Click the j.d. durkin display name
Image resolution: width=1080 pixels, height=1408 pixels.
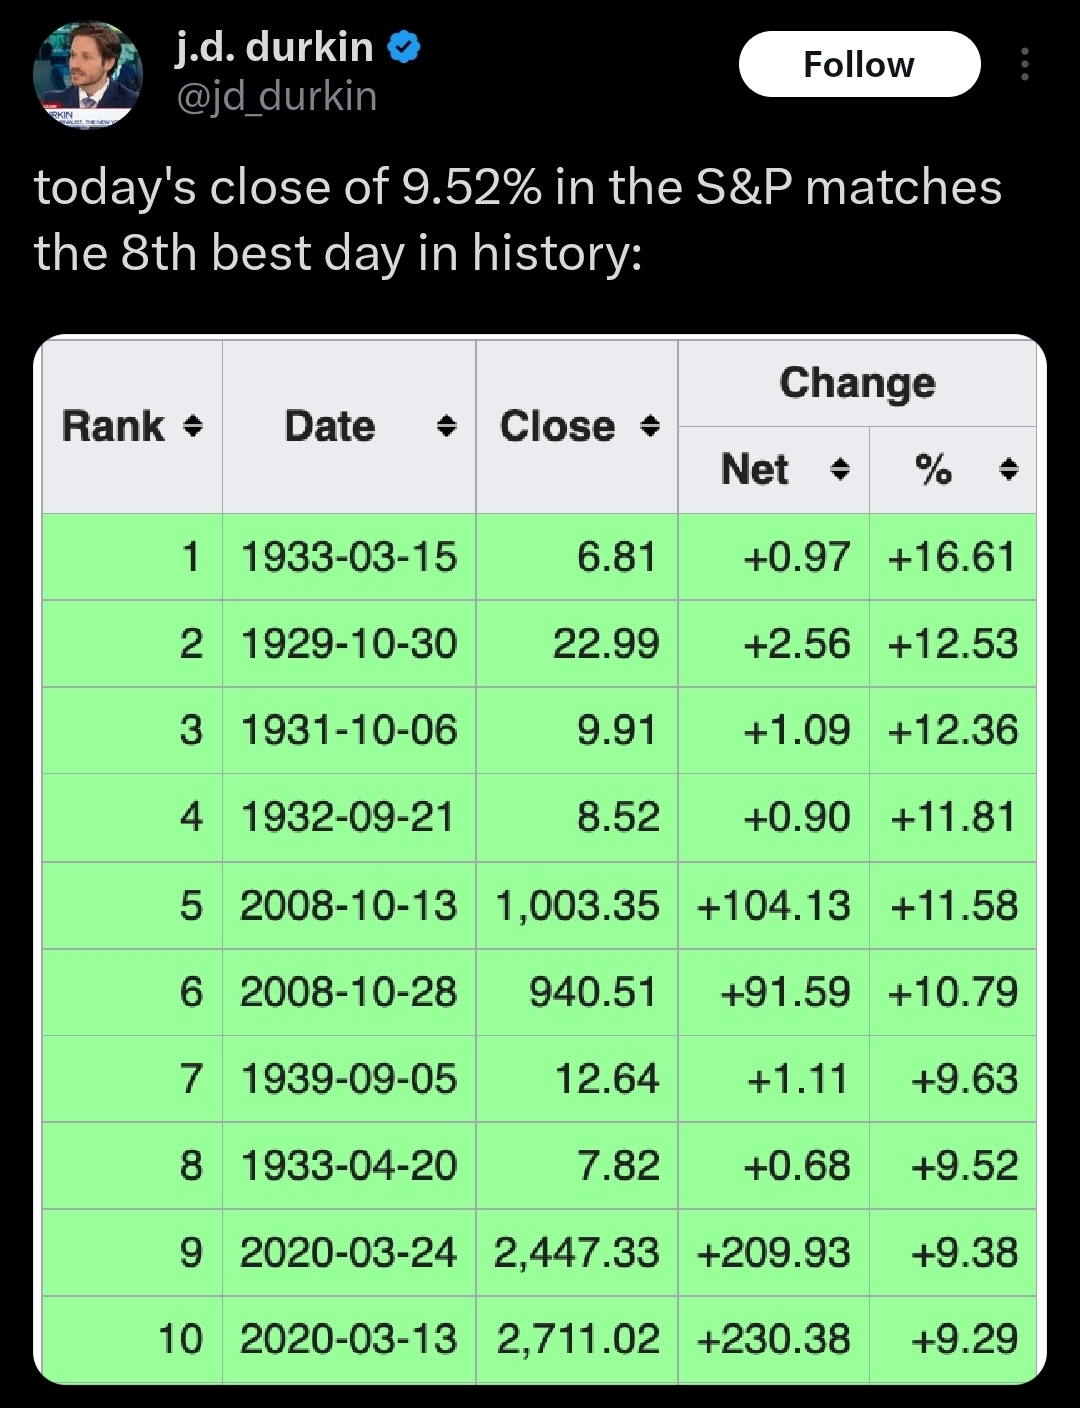pos(274,46)
